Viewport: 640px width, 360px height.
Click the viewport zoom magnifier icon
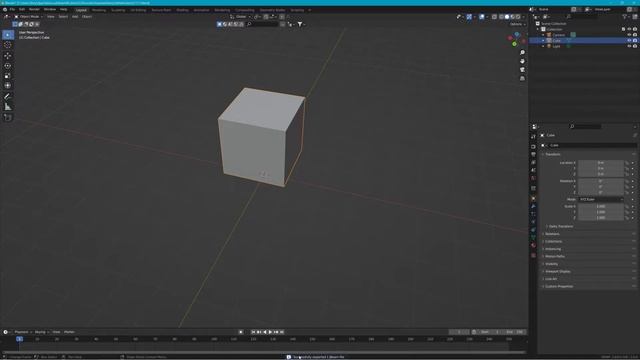[522, 53]
